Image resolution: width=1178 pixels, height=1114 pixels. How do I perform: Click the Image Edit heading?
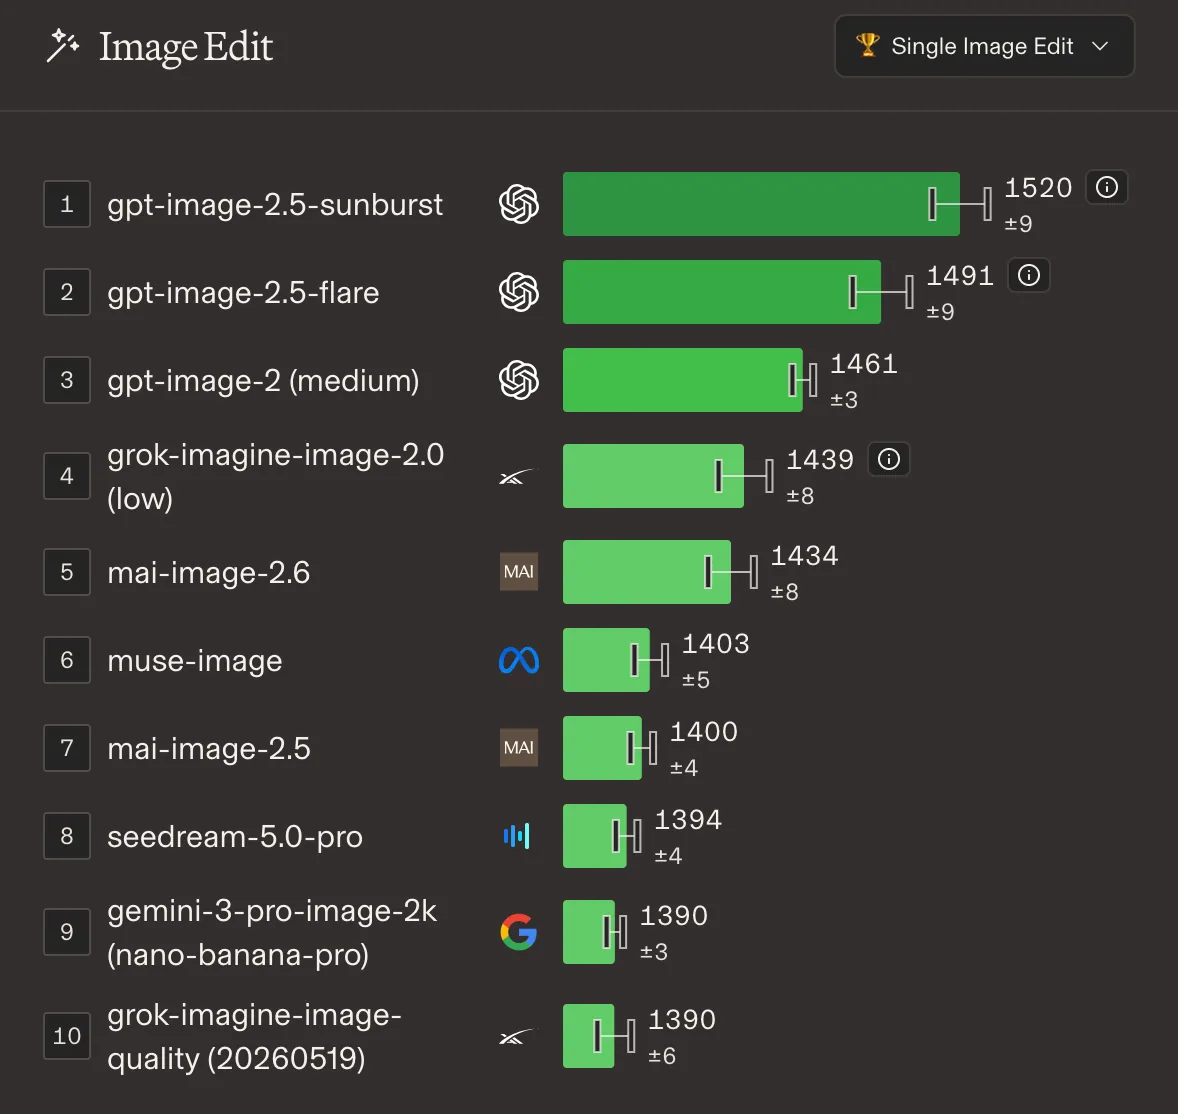point(186,47)
